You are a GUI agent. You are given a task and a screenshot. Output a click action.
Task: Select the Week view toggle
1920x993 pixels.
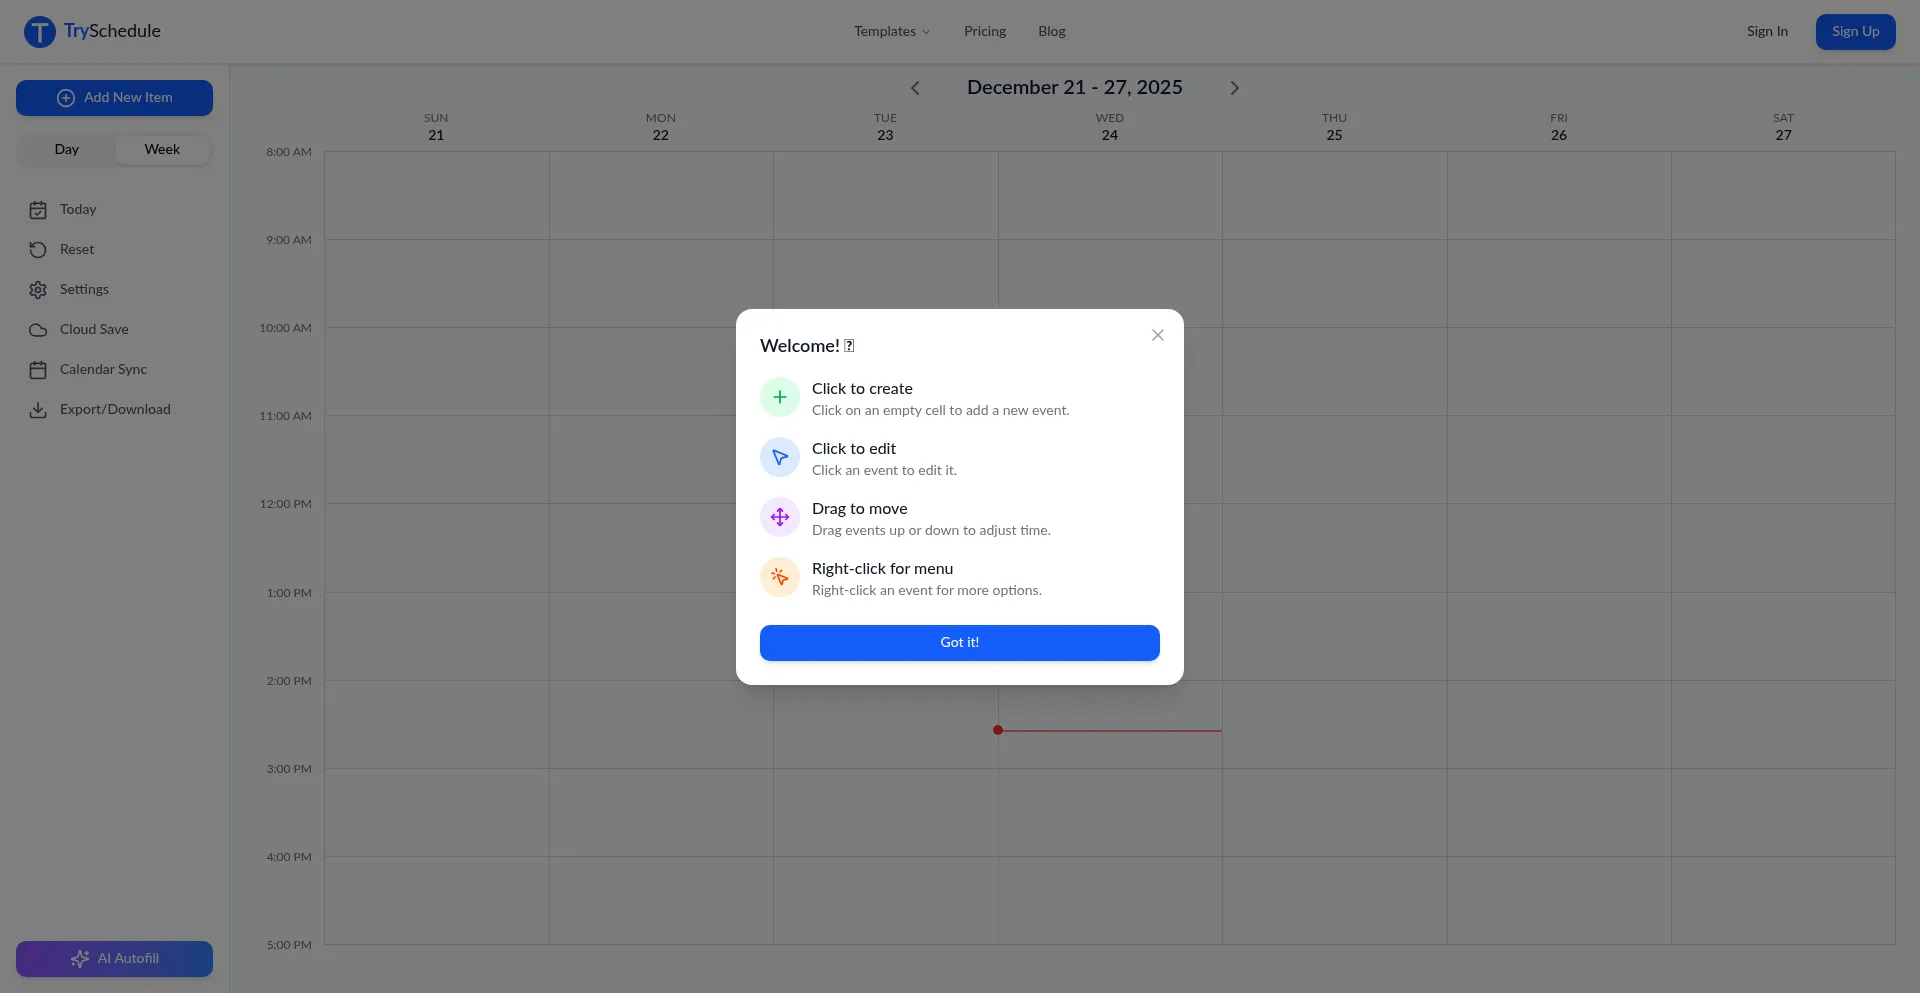click(161, 149)
